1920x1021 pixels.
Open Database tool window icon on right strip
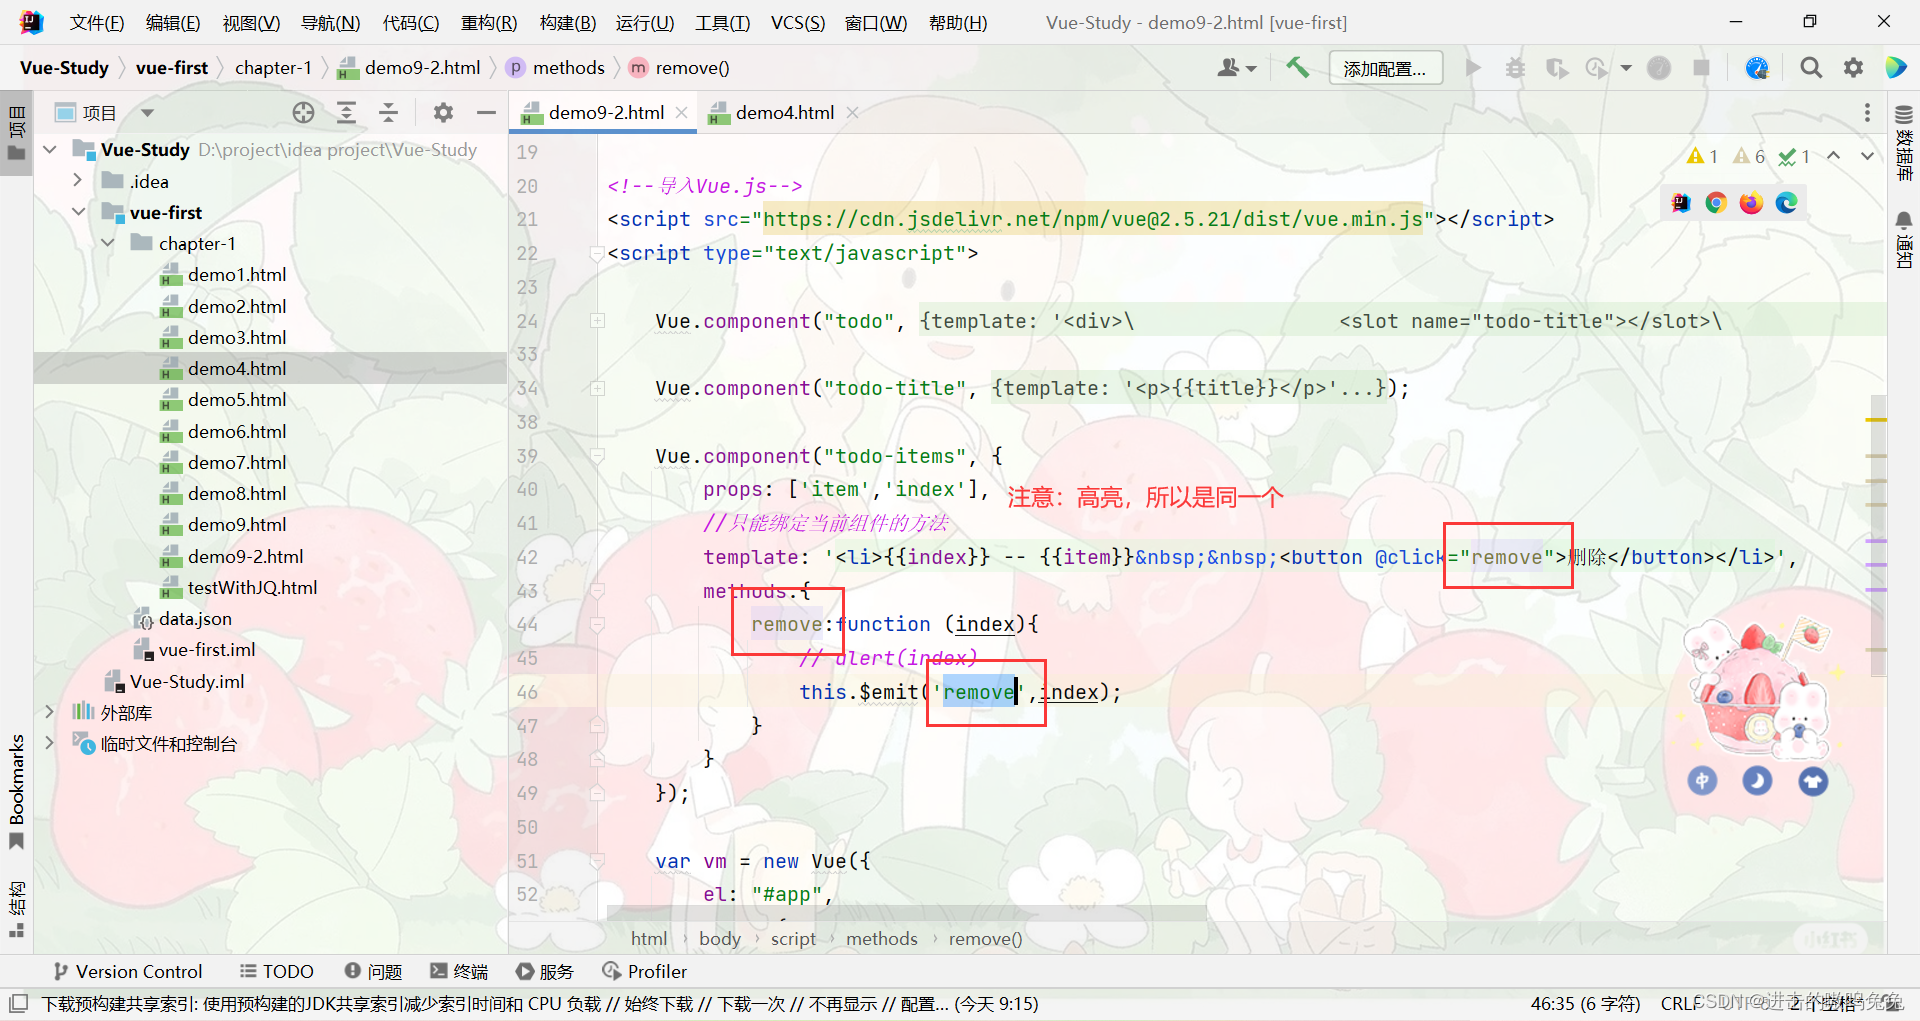1904,143
